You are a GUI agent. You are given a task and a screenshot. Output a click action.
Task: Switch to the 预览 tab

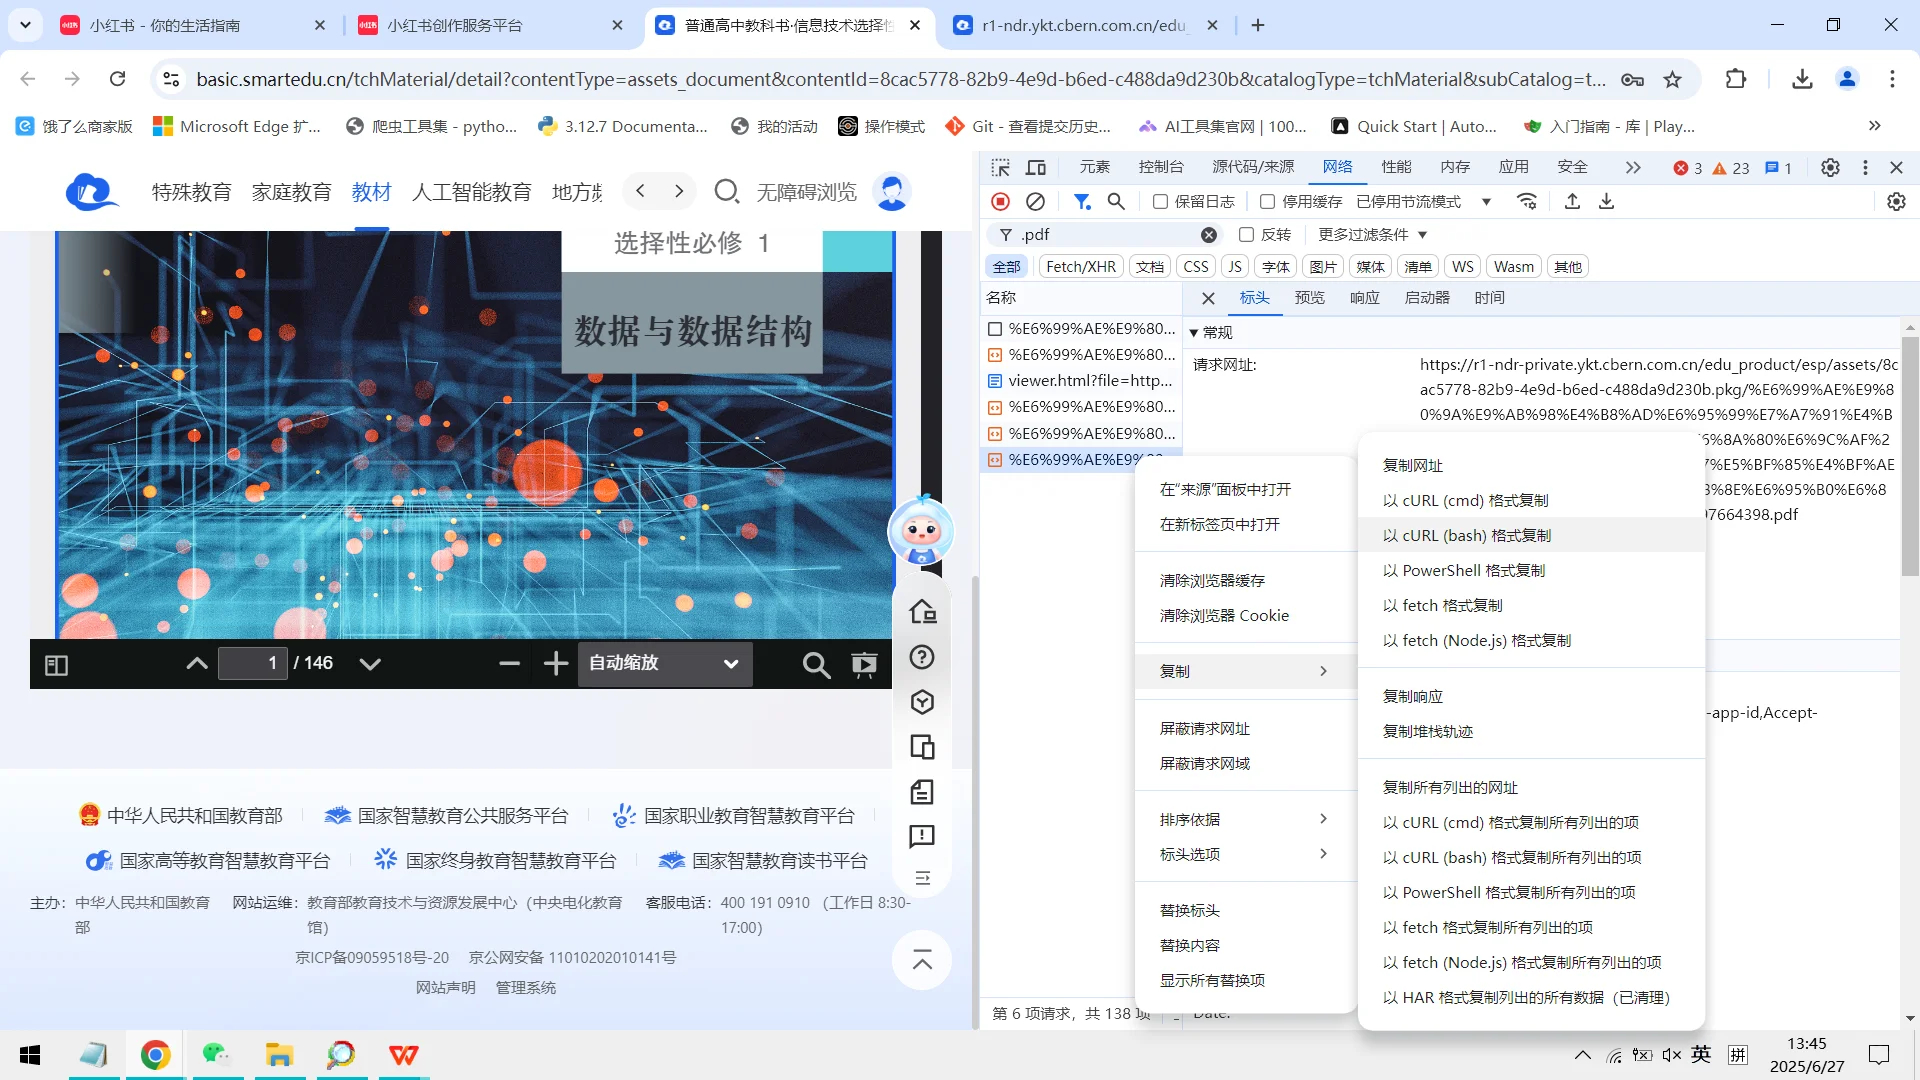click(x=1309, y=298)
